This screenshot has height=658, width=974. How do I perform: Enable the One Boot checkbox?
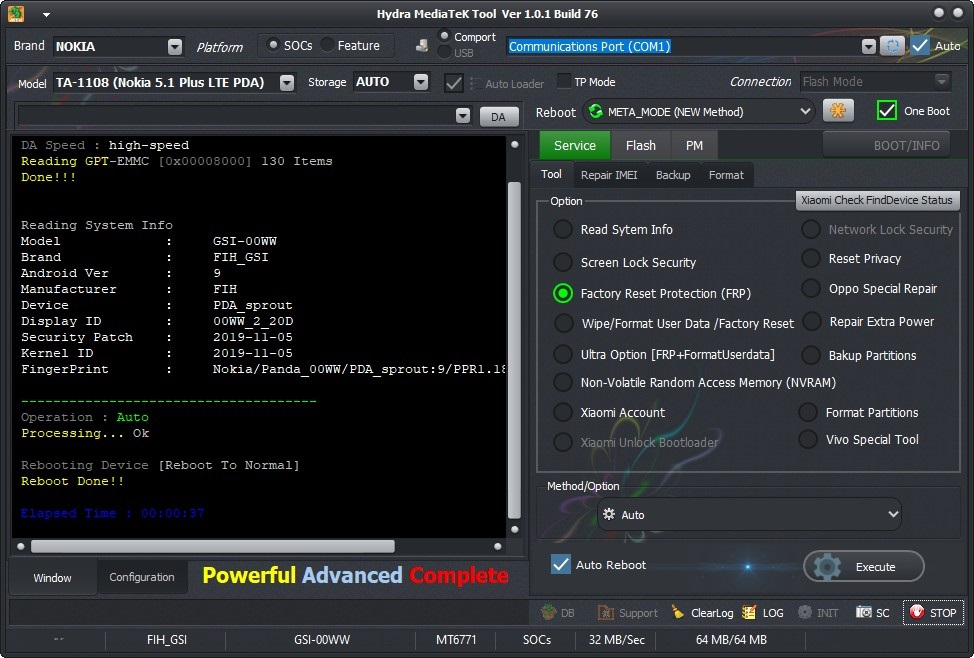[x=886, y=111]
